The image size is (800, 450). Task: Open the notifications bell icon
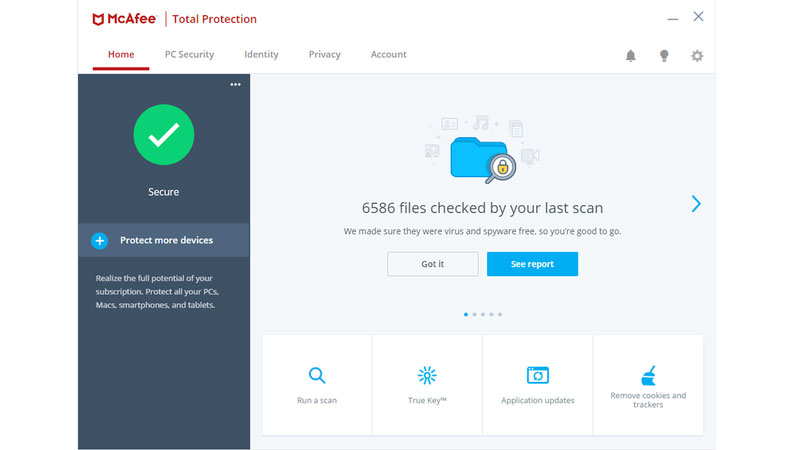tap(631, 56)
